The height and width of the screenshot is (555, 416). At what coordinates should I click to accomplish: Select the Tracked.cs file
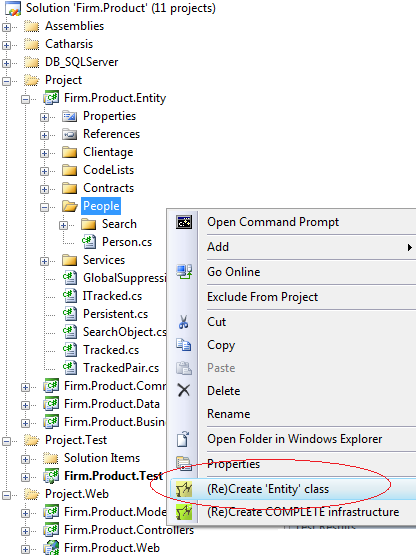coord(111,350)
